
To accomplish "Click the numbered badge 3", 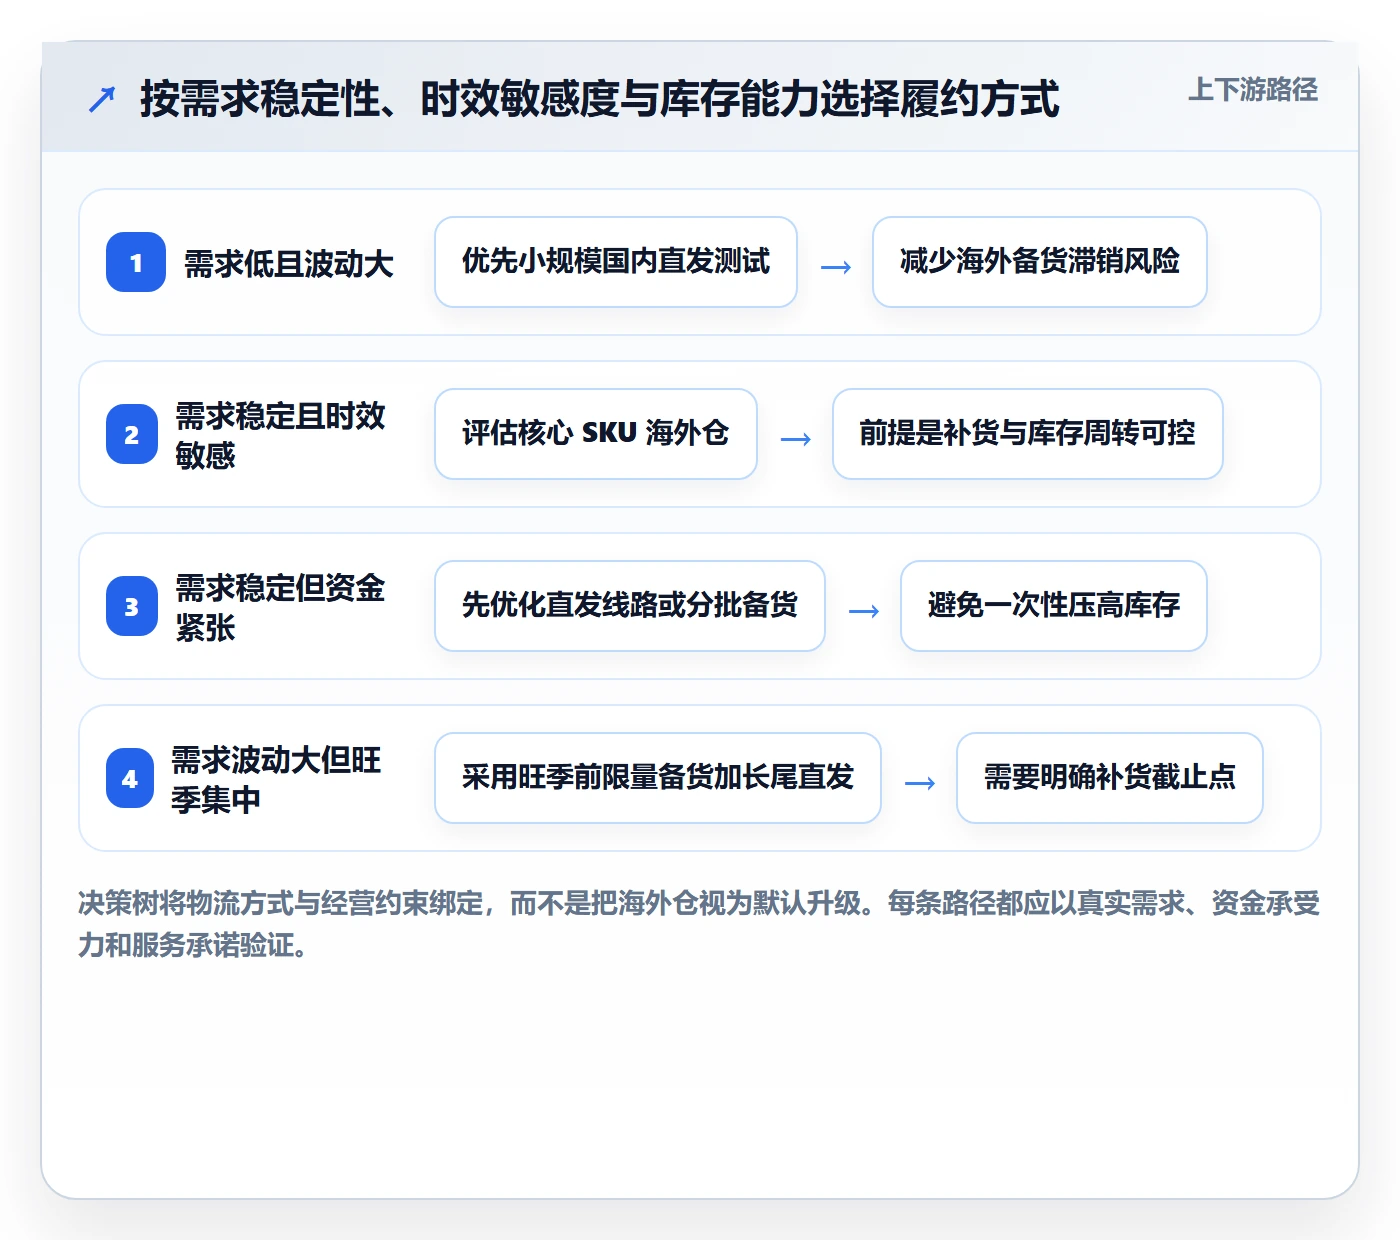I will tap(132, 606).
